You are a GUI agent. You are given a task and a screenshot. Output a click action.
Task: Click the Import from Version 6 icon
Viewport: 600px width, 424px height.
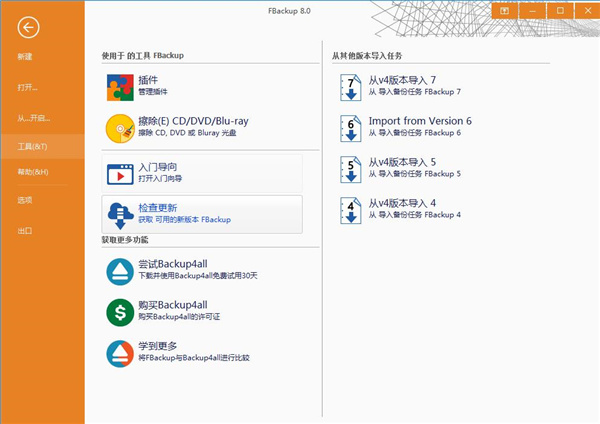pos(351,127)
